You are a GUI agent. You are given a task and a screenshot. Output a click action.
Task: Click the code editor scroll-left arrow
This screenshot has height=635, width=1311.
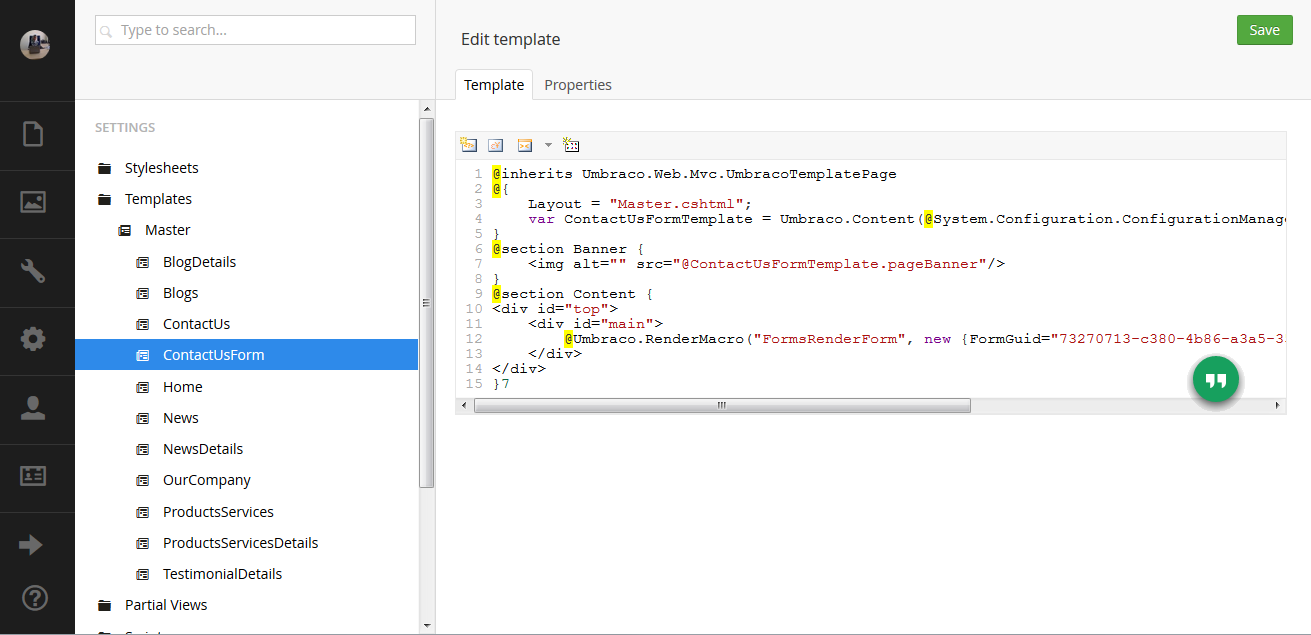click(463, 406)
